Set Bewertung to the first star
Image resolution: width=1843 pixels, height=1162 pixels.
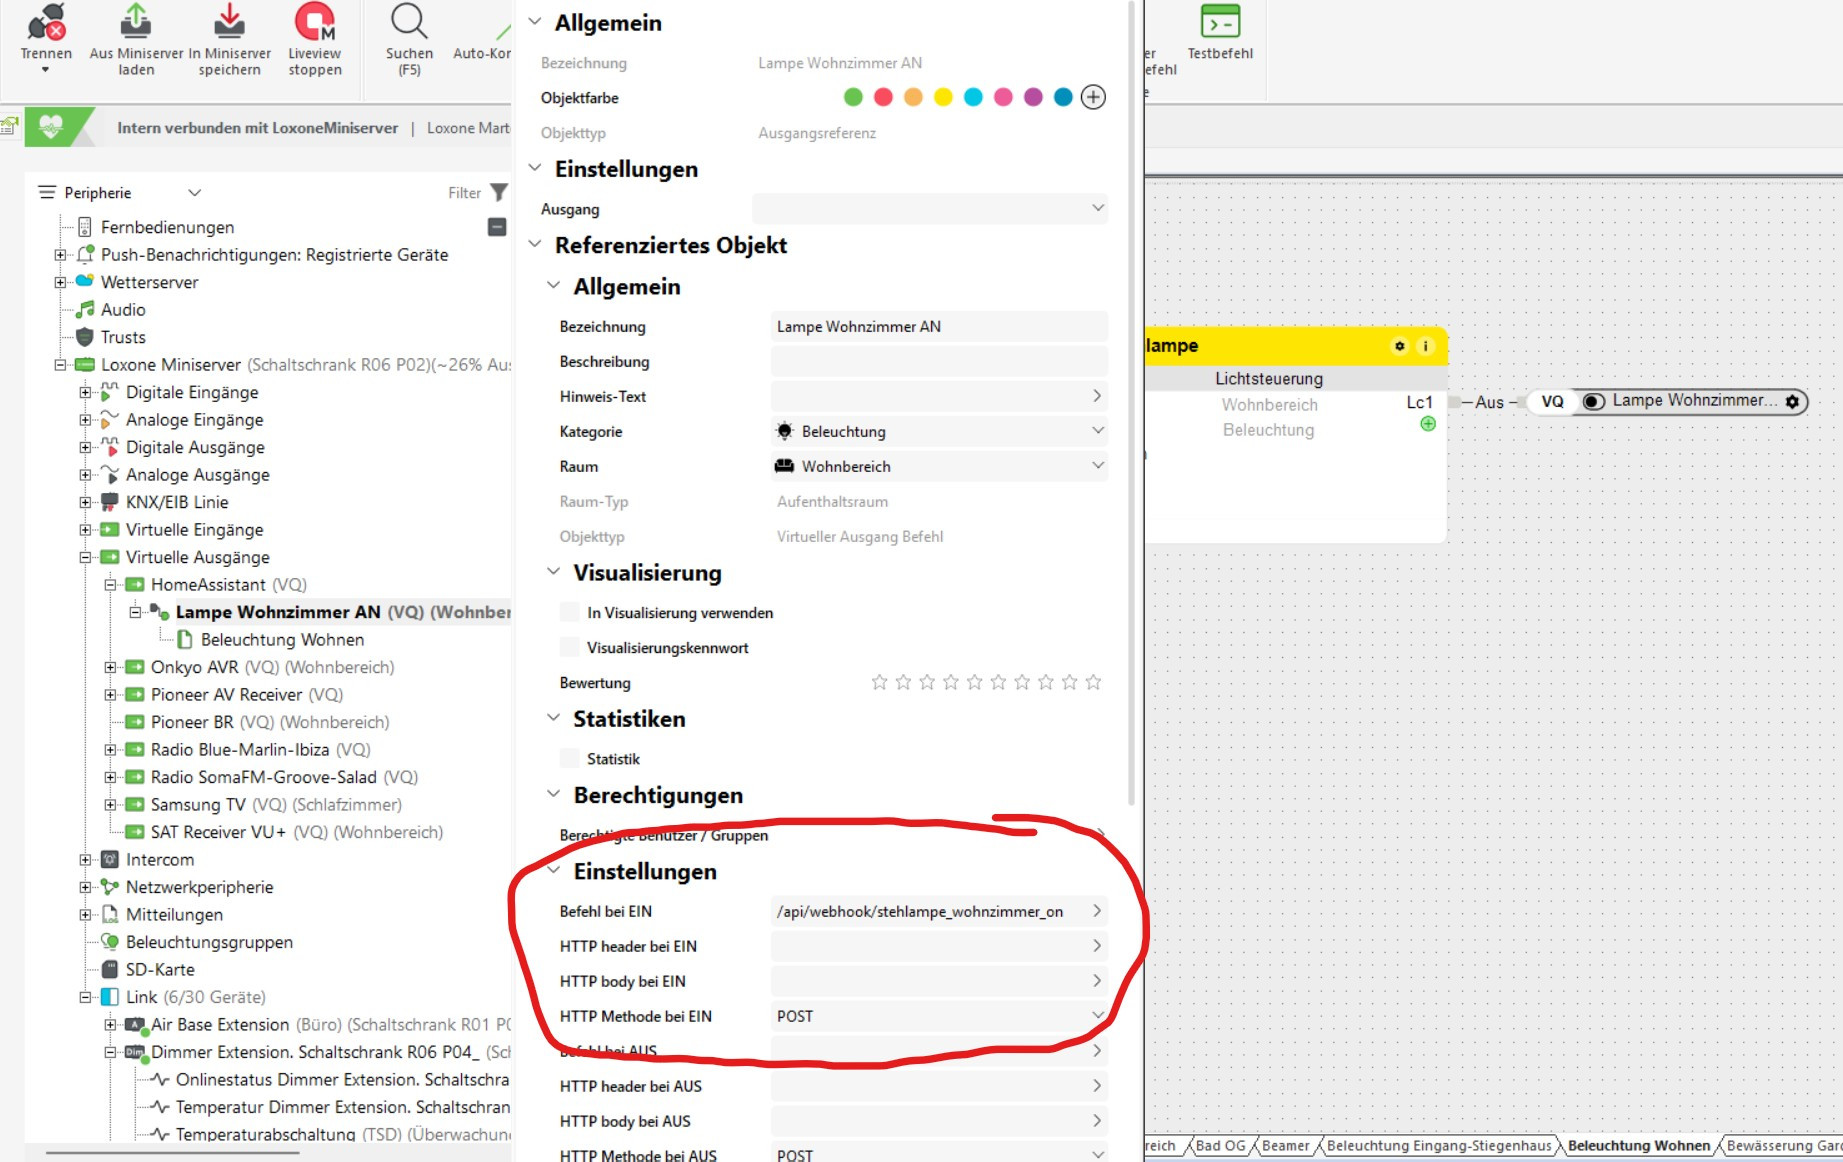click(x=879, y=682)
